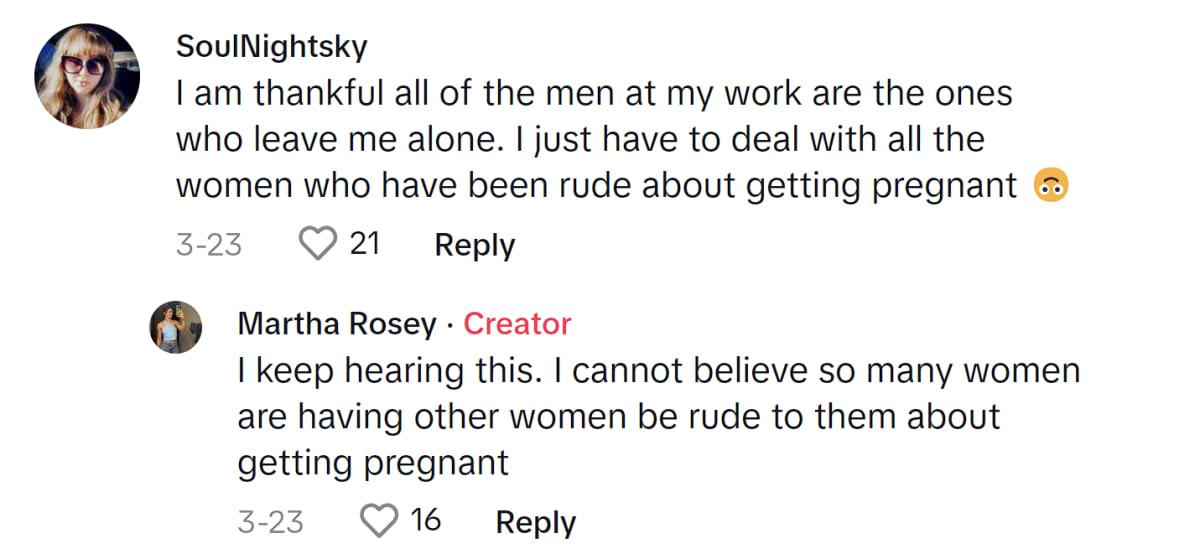Click the line 'women who have been rude'
Image resolution: width=1200 pixels, height=559 pixels.
pos(596,187)
